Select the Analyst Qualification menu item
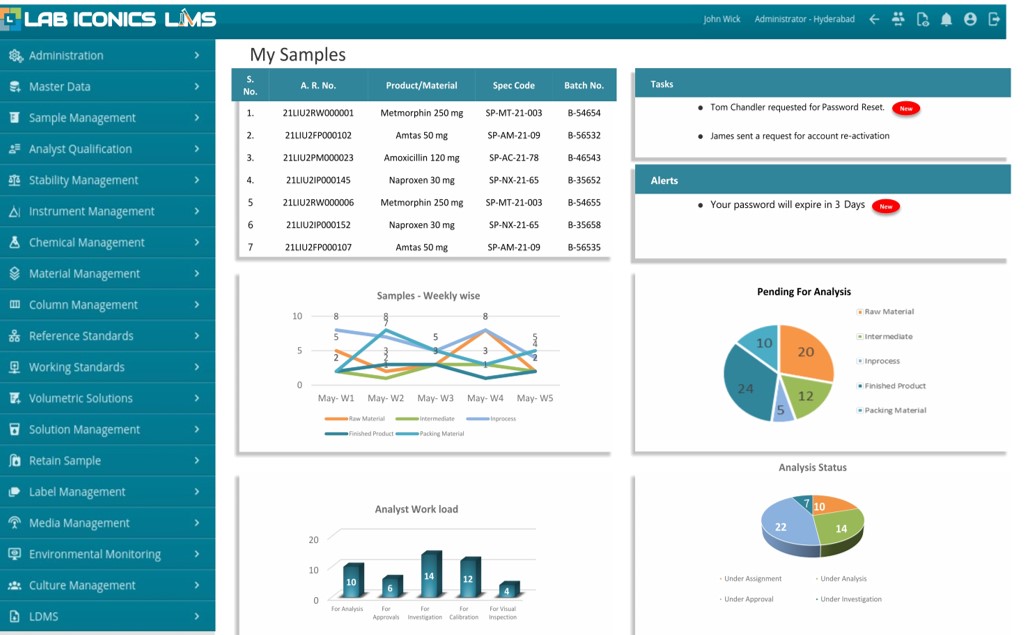Image resolution: width=1026 pixels, height=635 pixels. tap(80, 149)
